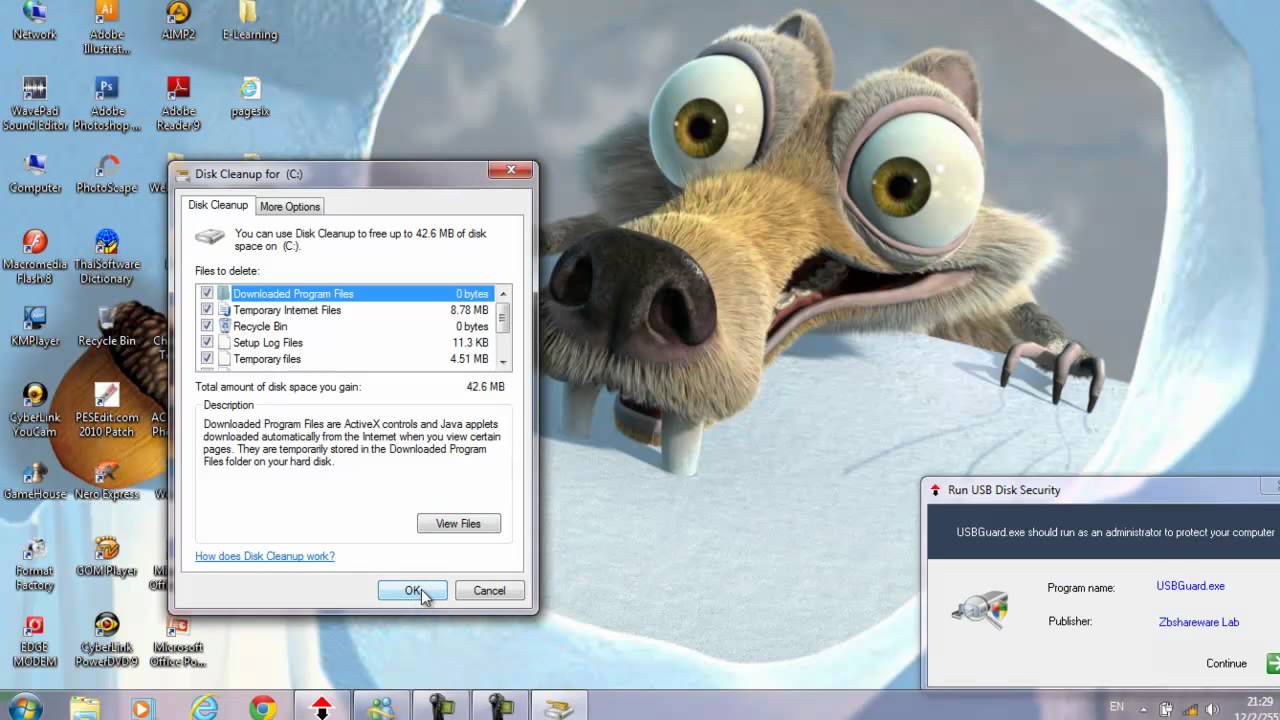Launch Windows Media Player from taskbar
Viewport: 1280px width, 720px height.
141,707
